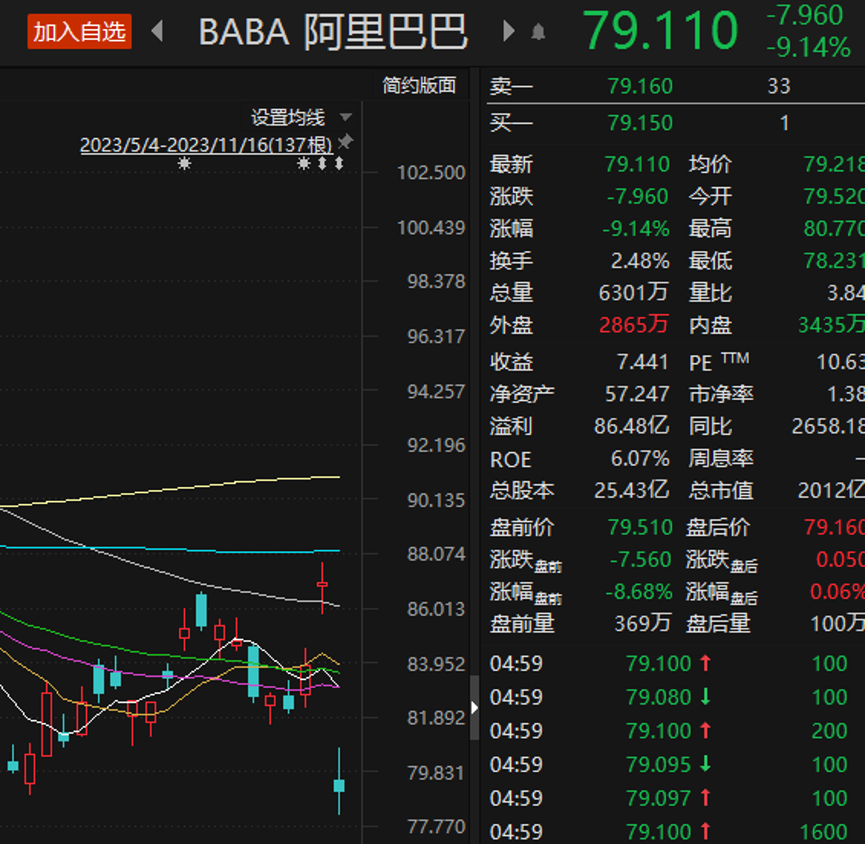Image resolution: width=866 pixels, height=845 pixels.
Task: Click the 周息率 label
Action: (x=721, y=458)
